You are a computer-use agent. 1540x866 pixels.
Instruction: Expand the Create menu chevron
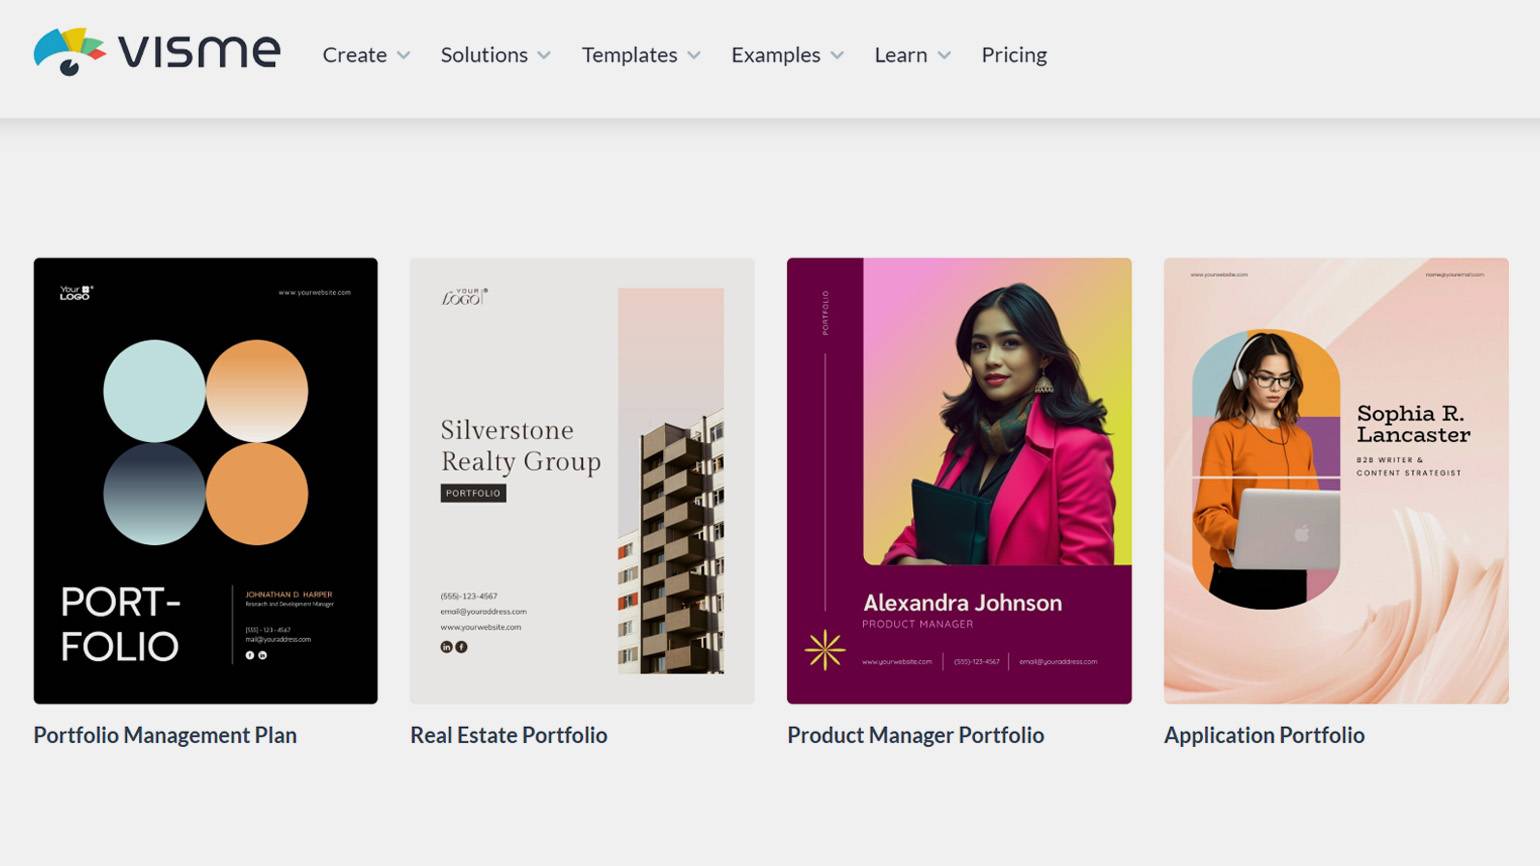pos(404,56)
